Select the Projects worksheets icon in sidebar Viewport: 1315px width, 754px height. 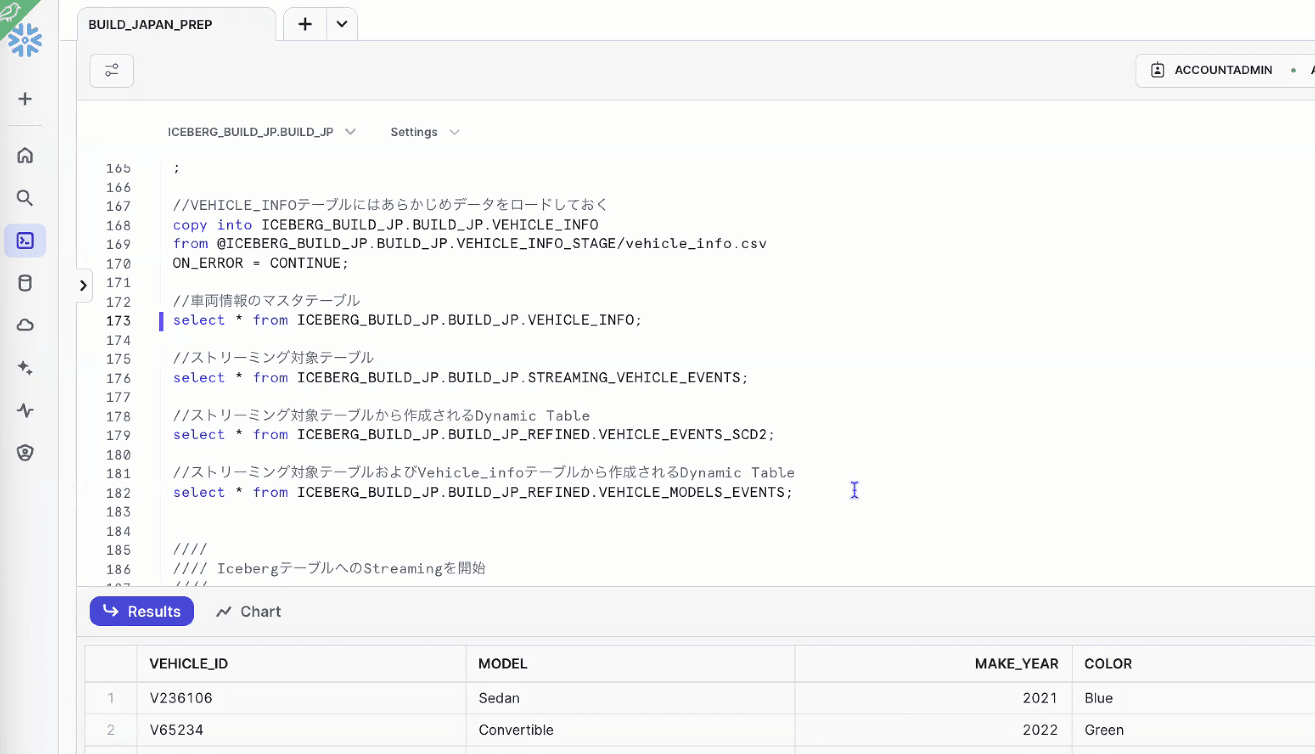coord(25,241)
